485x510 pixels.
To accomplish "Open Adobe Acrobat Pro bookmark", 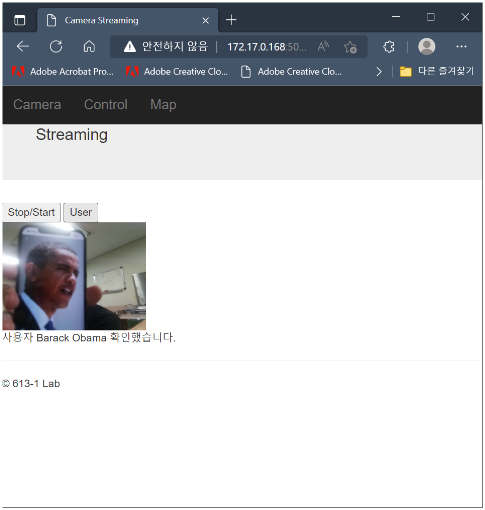I will point(62,72).
